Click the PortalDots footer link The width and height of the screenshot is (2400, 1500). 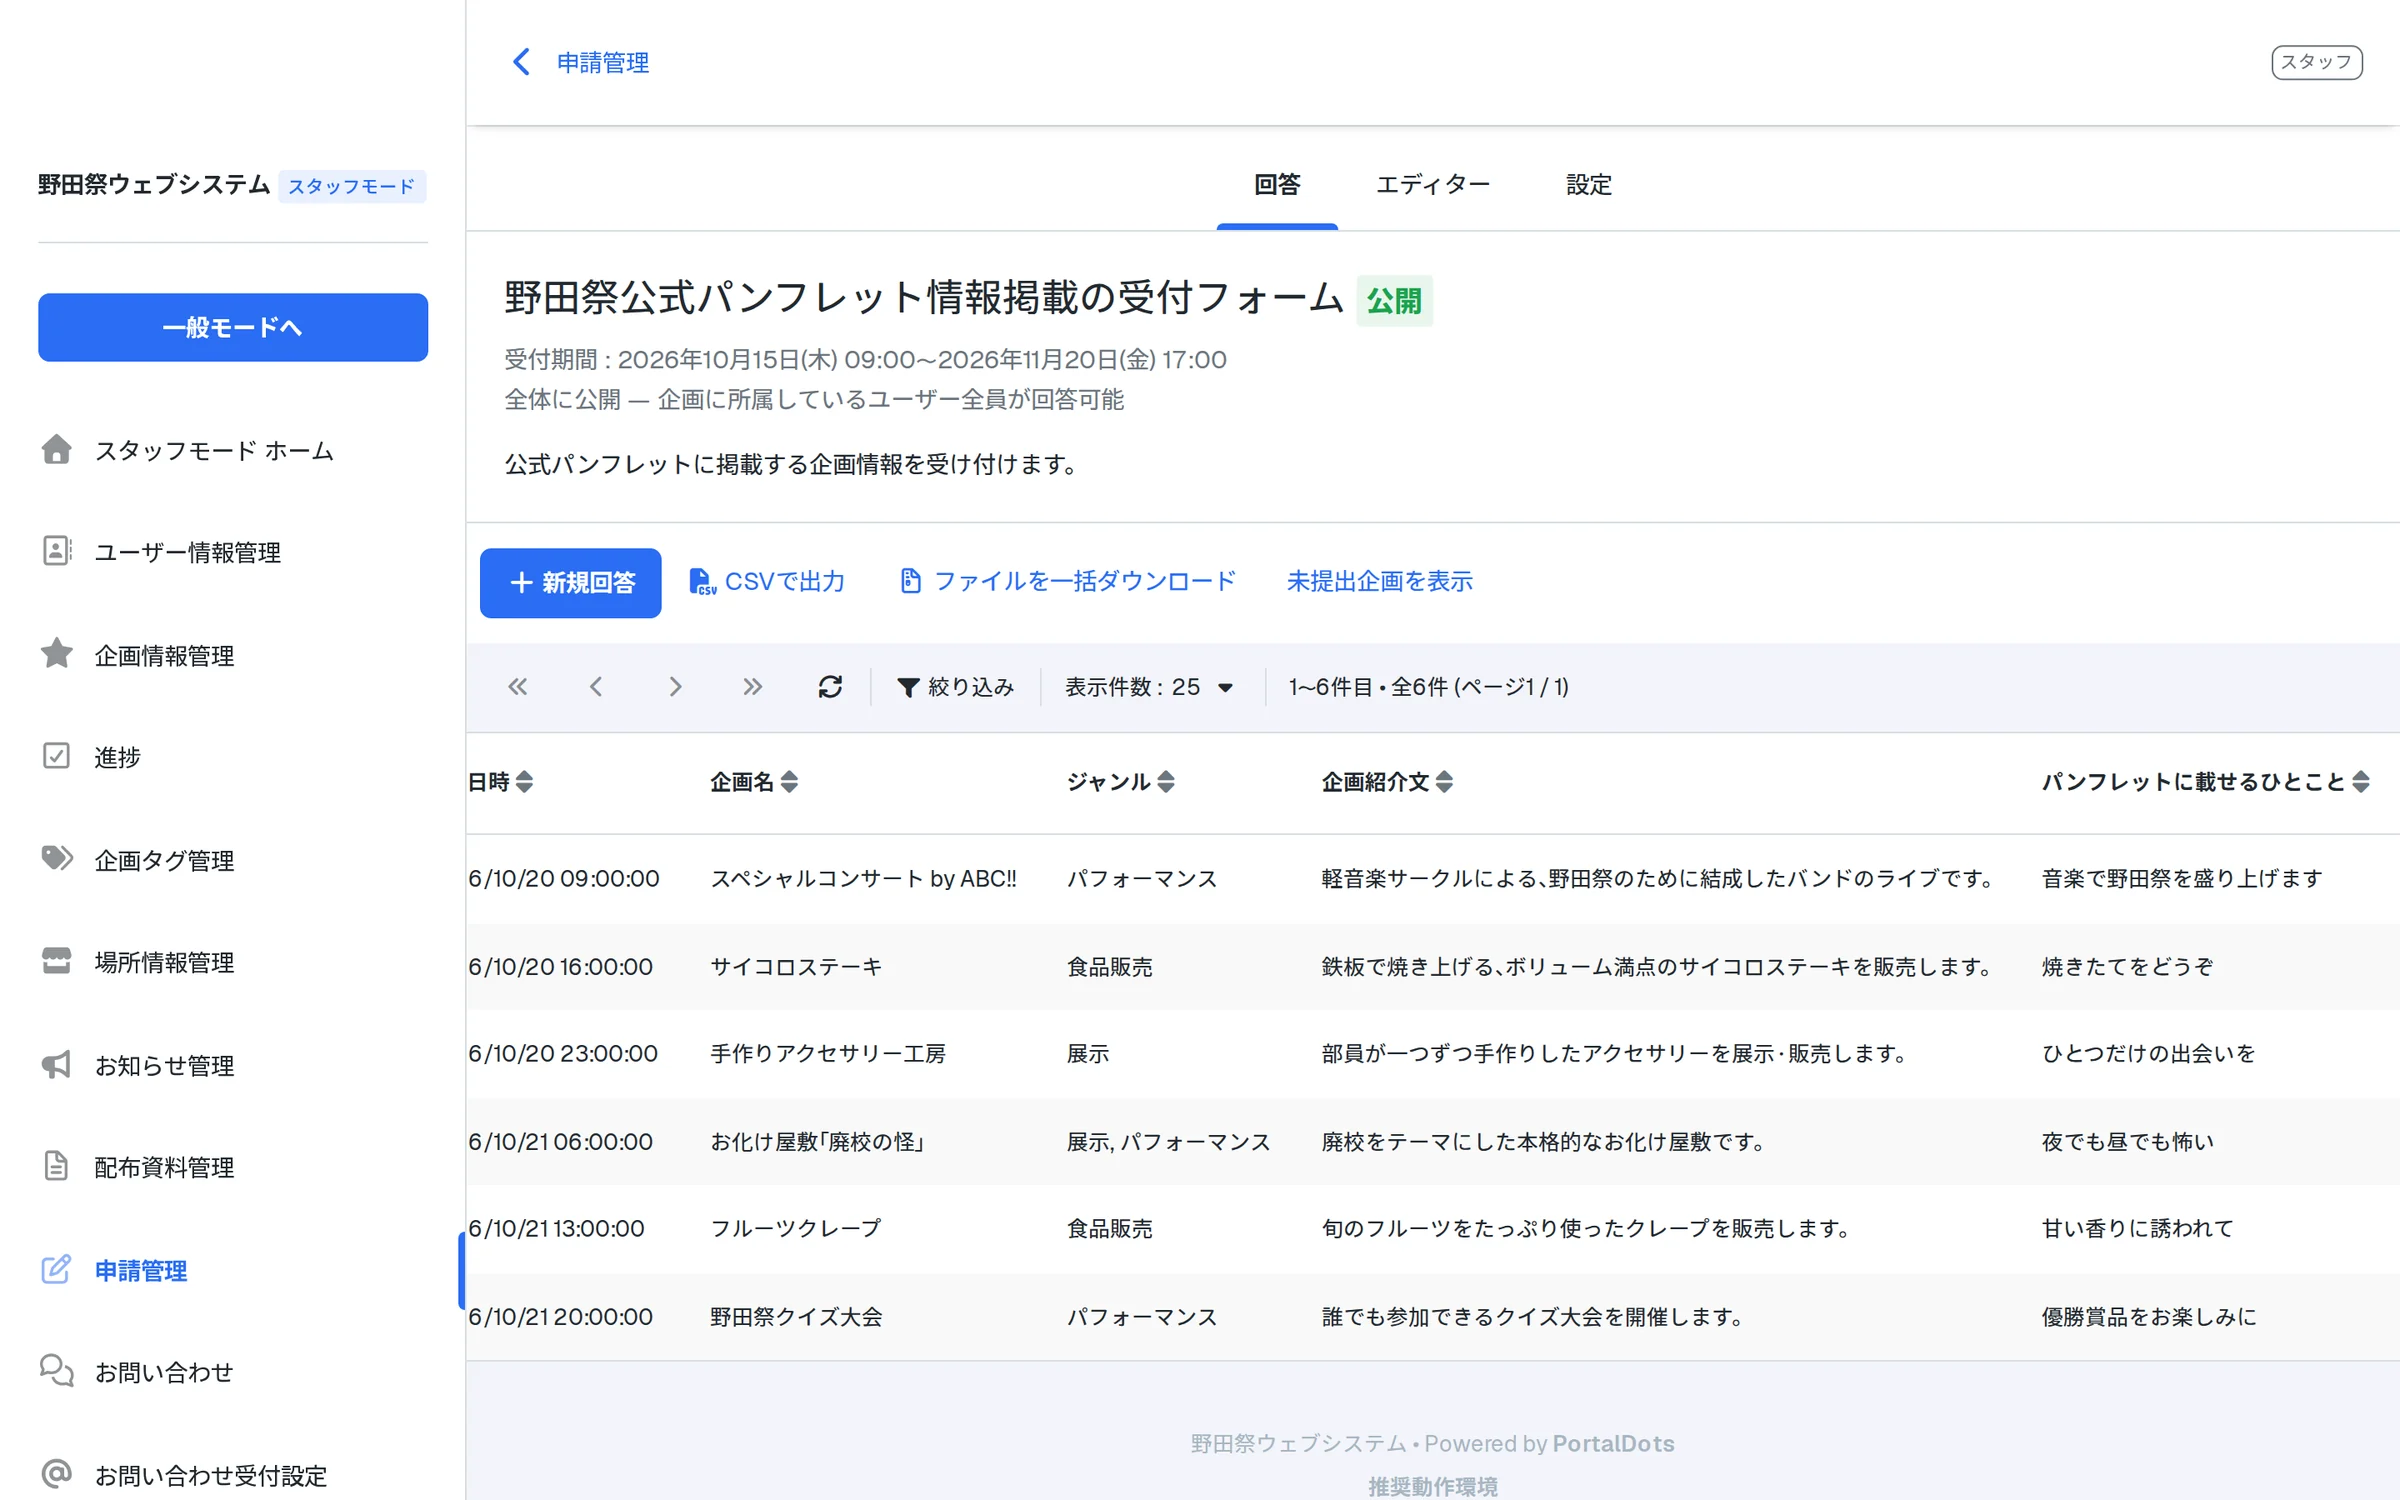tap(1613, 1444)
